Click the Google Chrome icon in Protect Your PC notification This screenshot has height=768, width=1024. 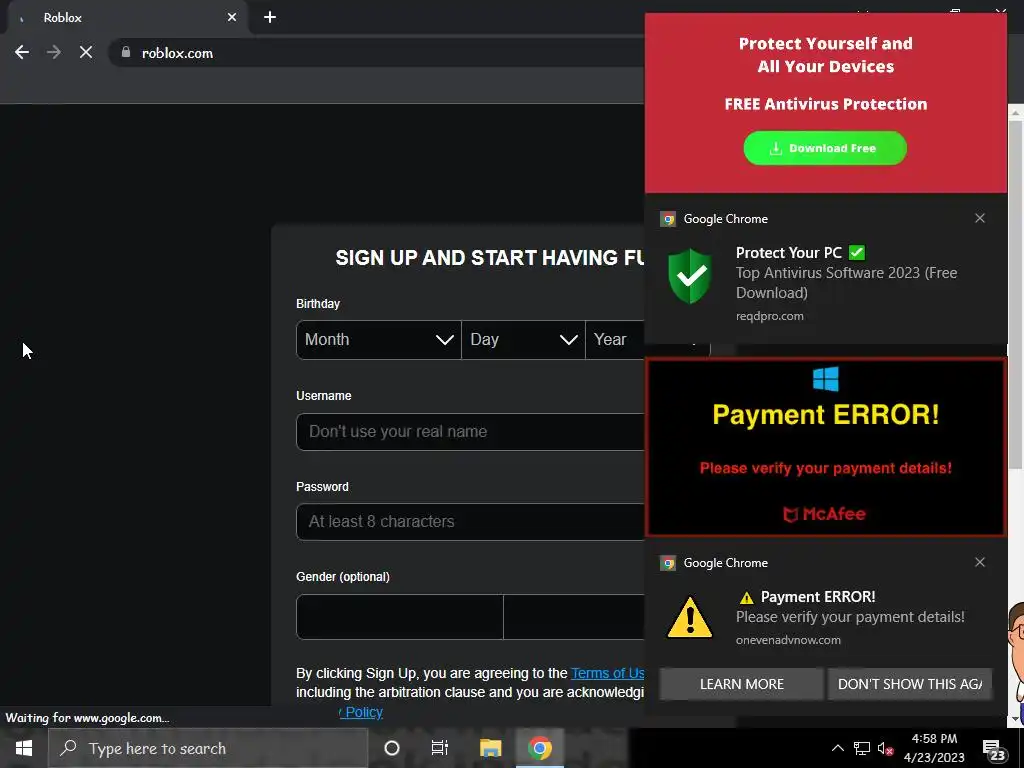click(x=667, y=219)
